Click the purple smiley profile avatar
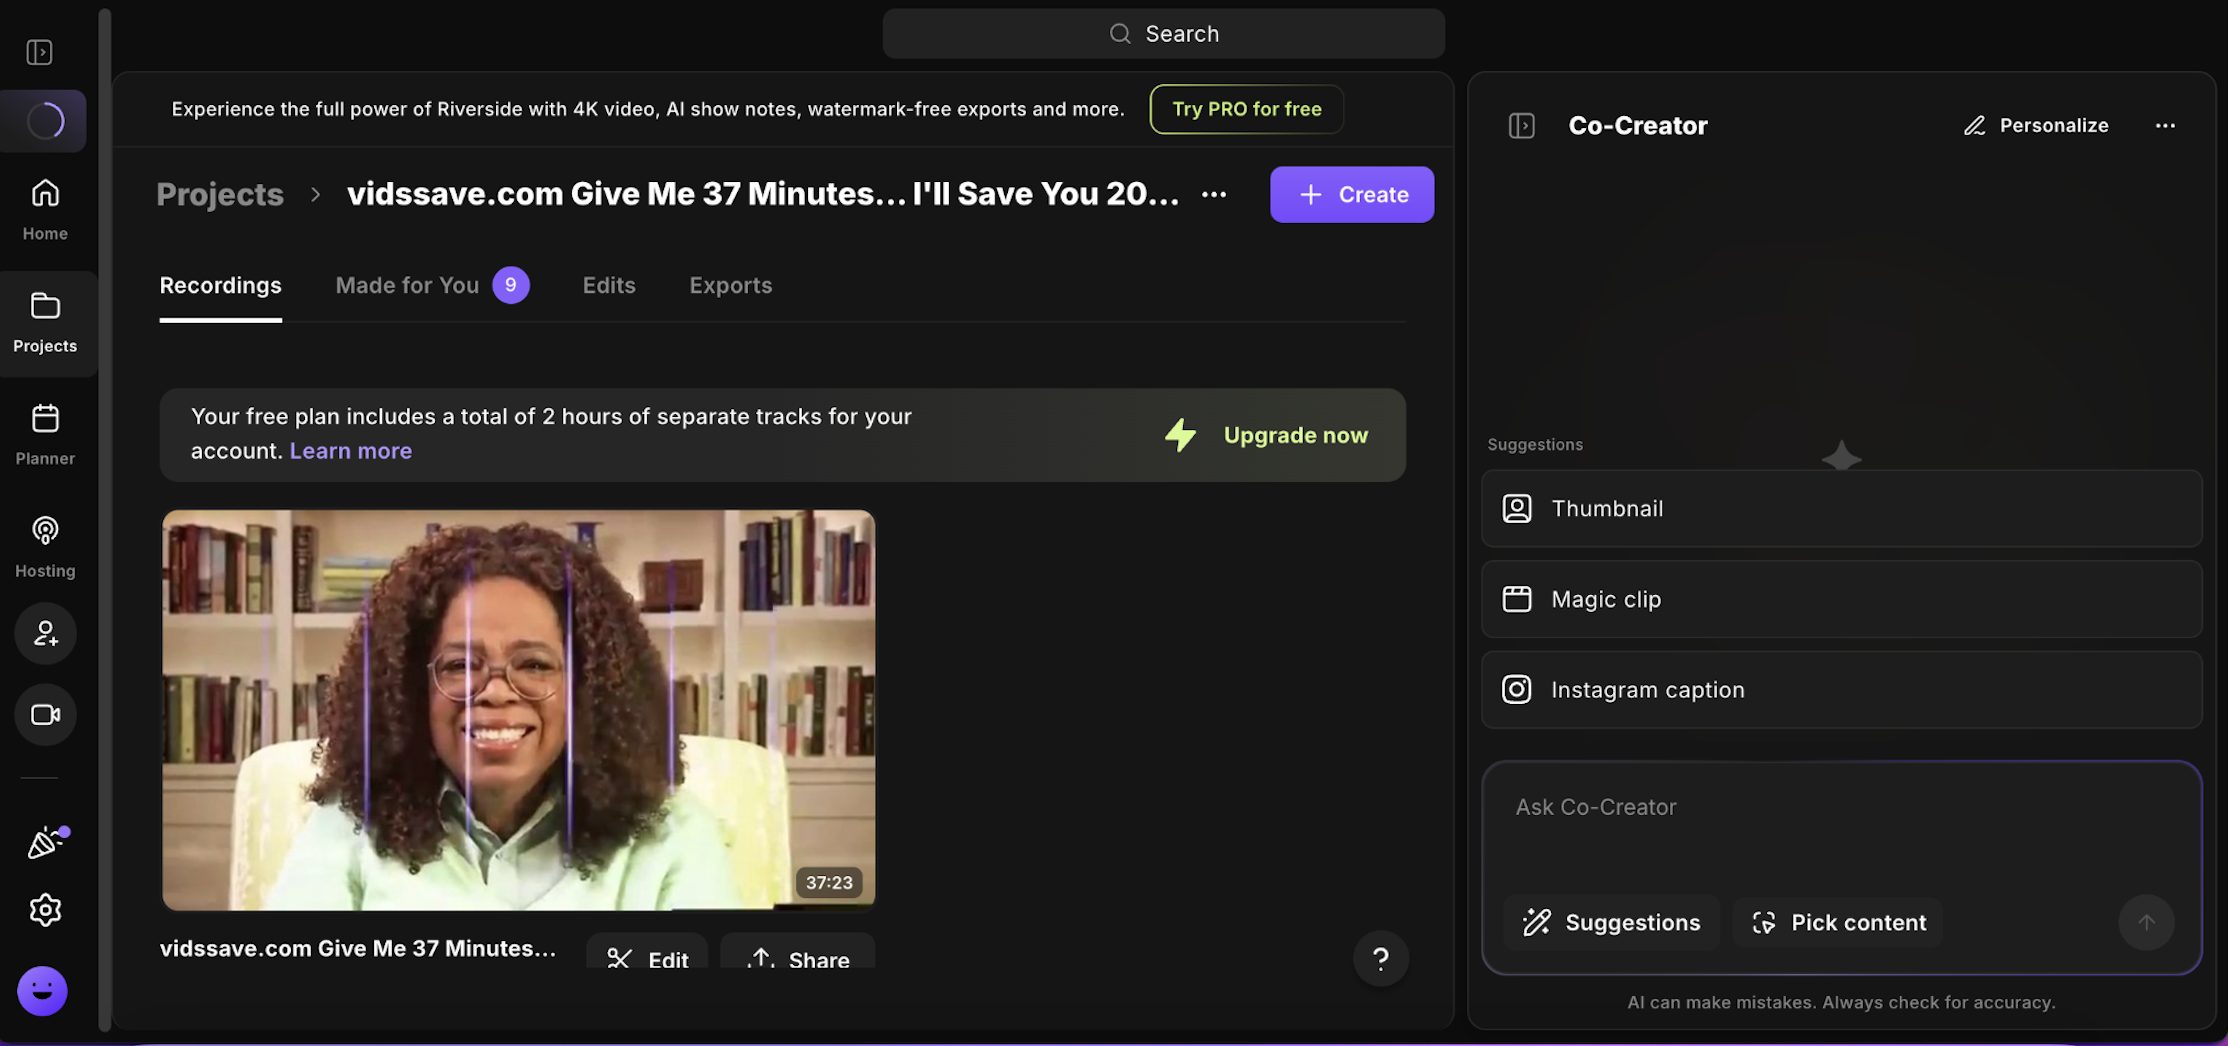The image size is (2228, 1046). [x=42, y=991]
